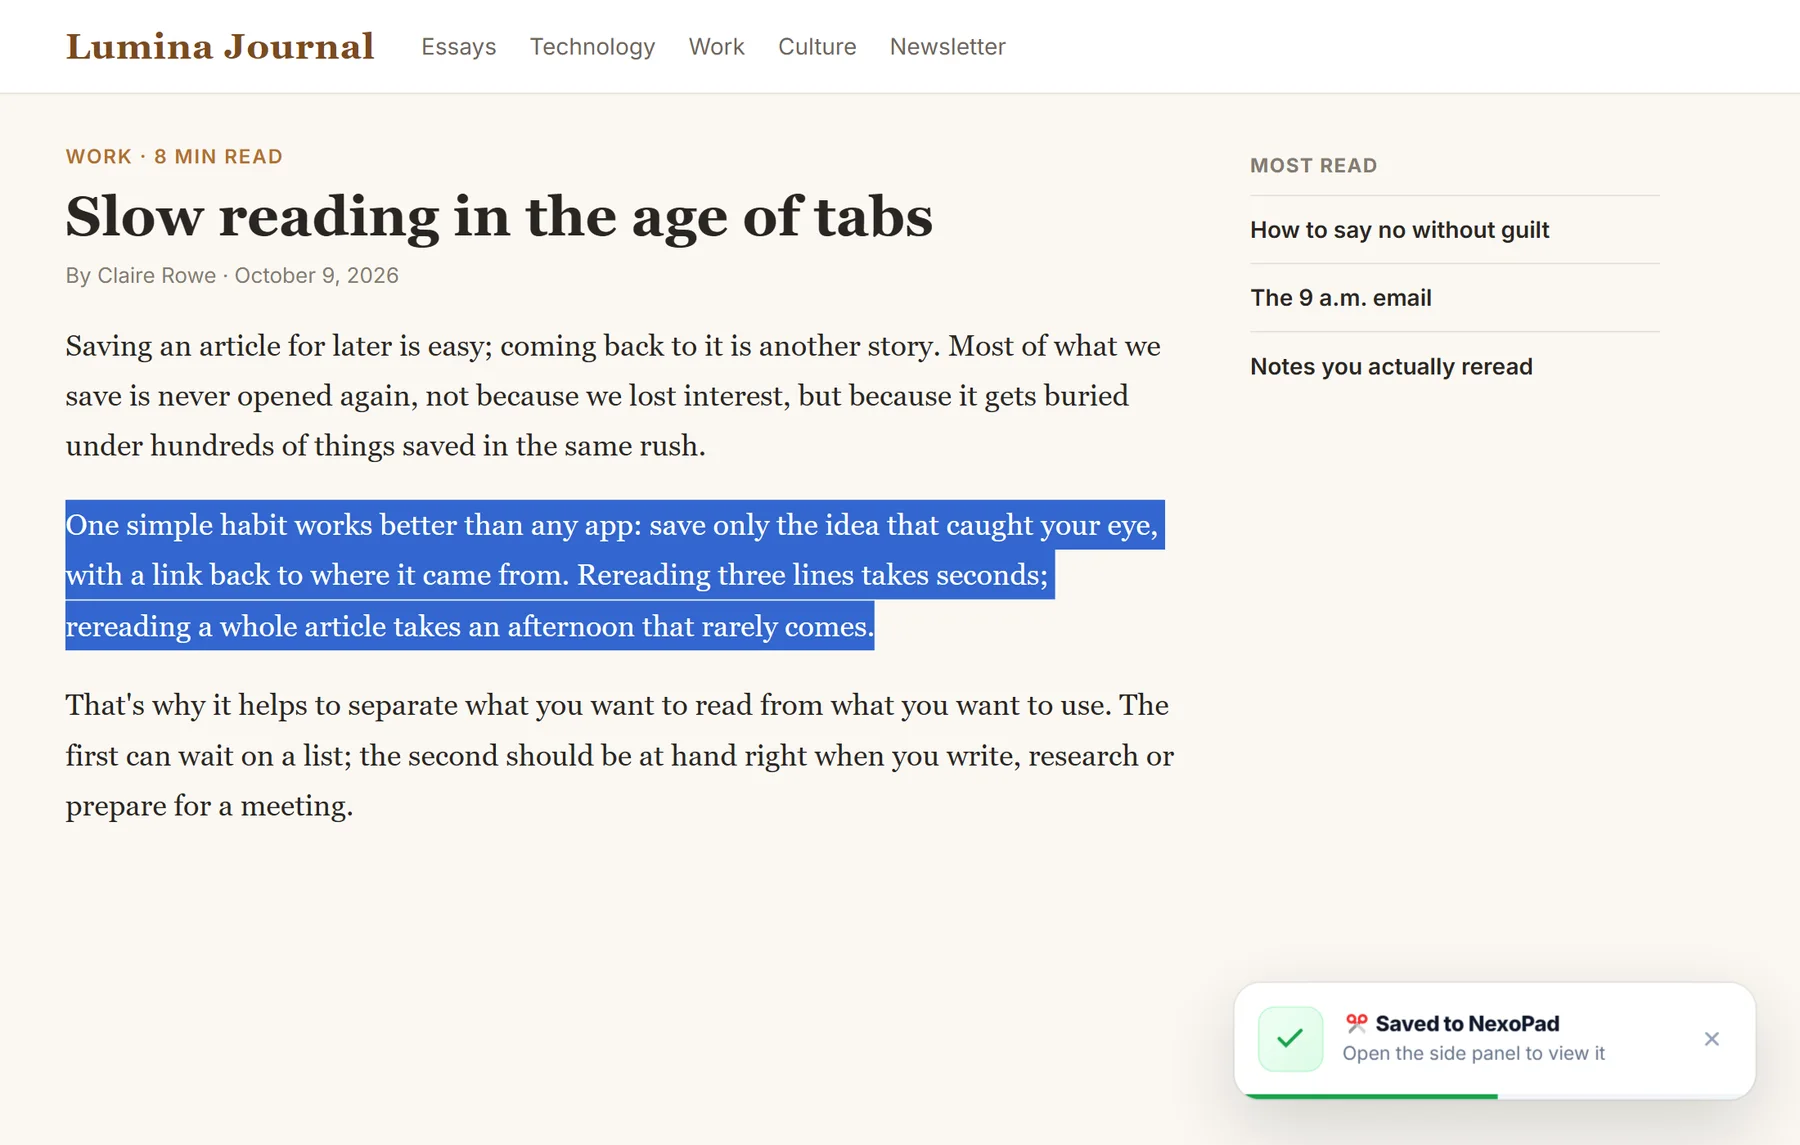Click 'Open the side panel to view it'
Viewport: 1800px width, 1145px height.
tap(1473, 1053)
